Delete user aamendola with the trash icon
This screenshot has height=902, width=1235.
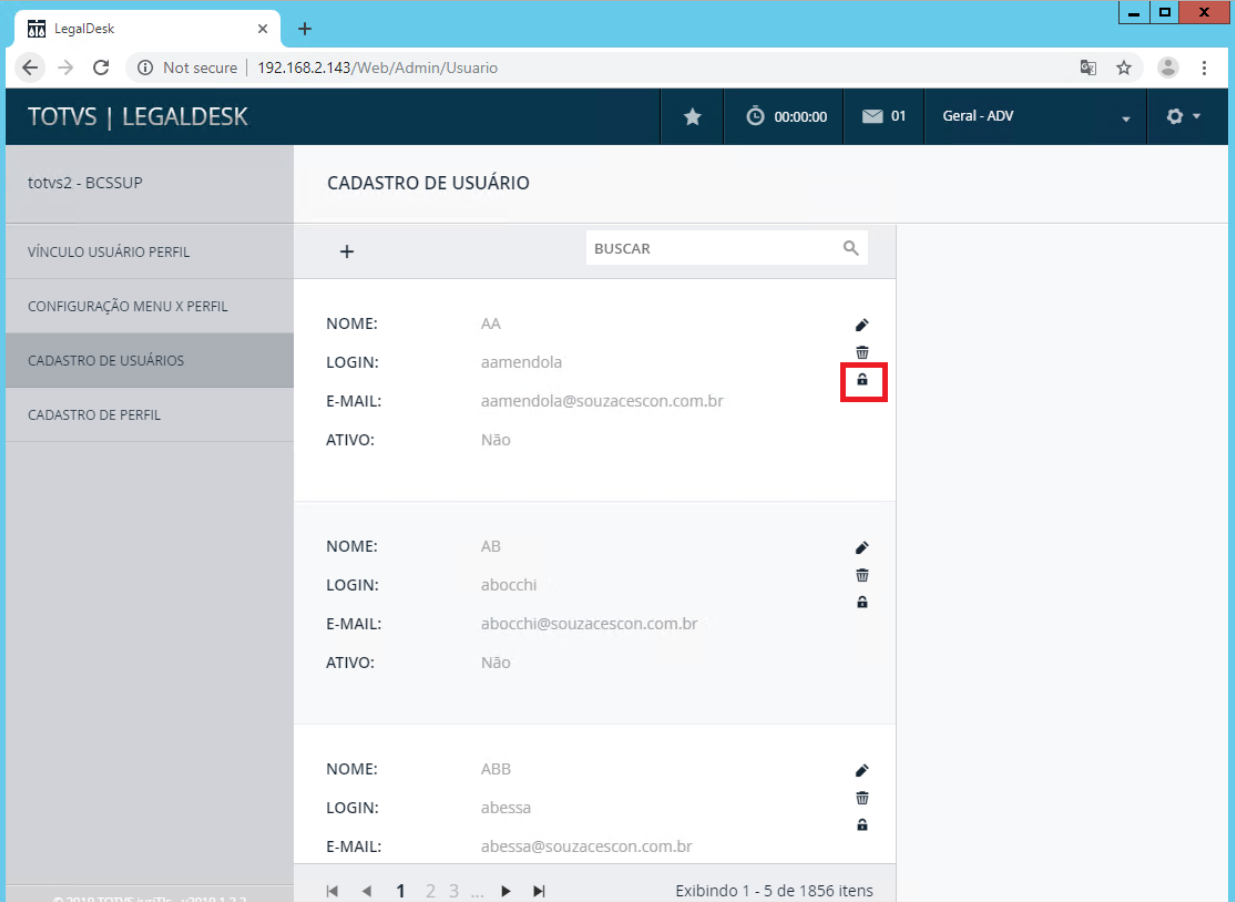[x=862, y=352]
